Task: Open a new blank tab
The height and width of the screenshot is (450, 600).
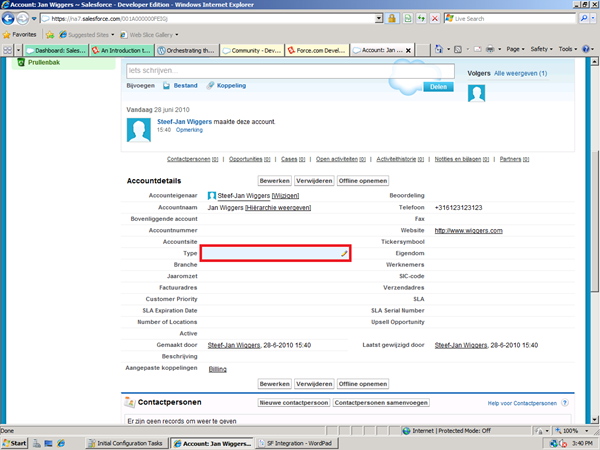Action: 423,50
